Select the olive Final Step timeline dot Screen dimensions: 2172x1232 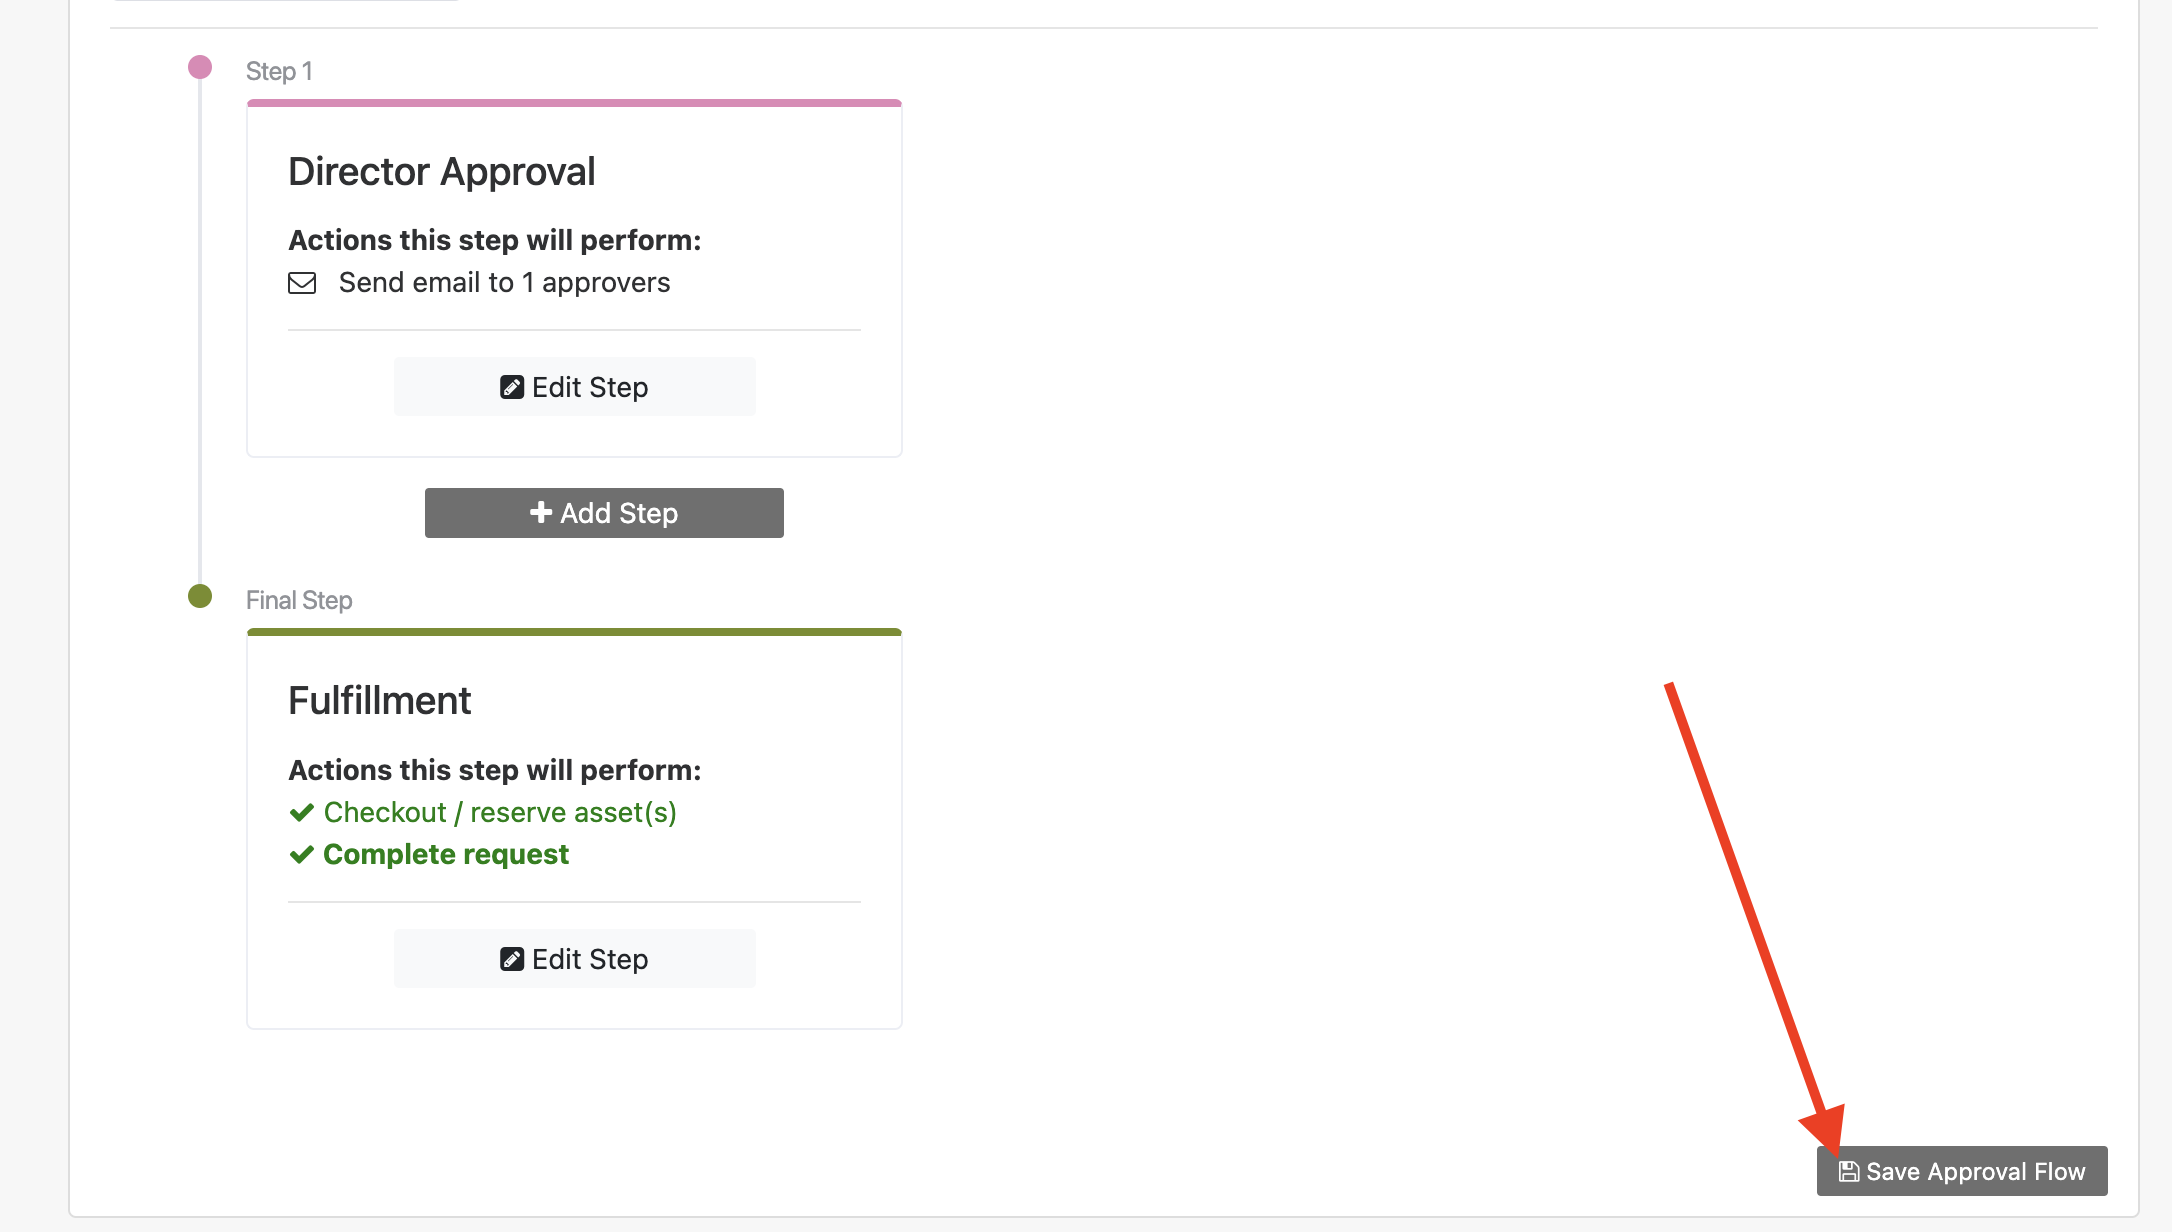[x=200, y=596]
